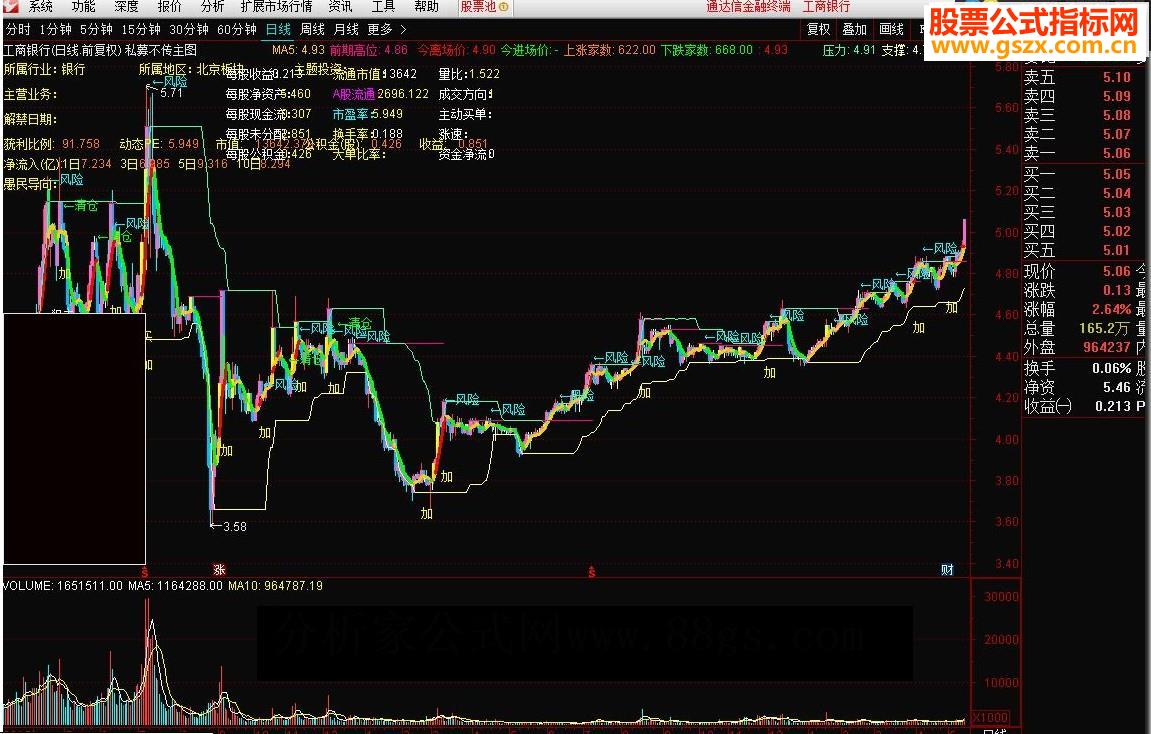
Task: Select the 买三 5.03 bid row
Action: click(x=1078, y=212)
